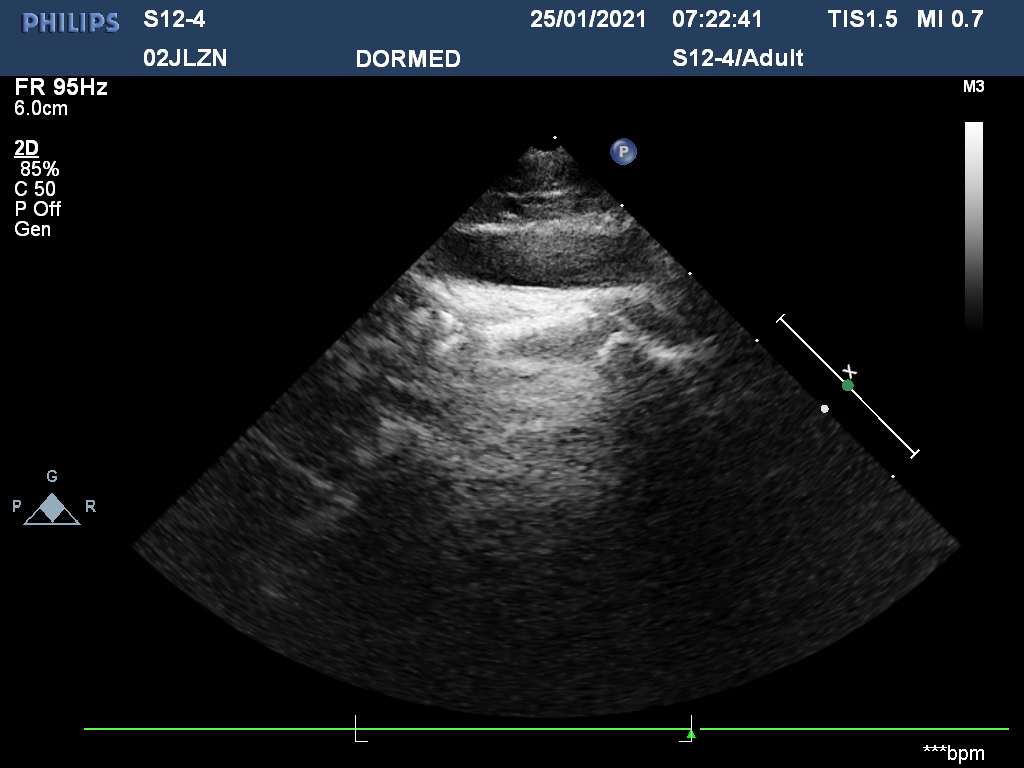Click the 6.0cm depth setting
The image size is (1024, 768).
(41, 108)
